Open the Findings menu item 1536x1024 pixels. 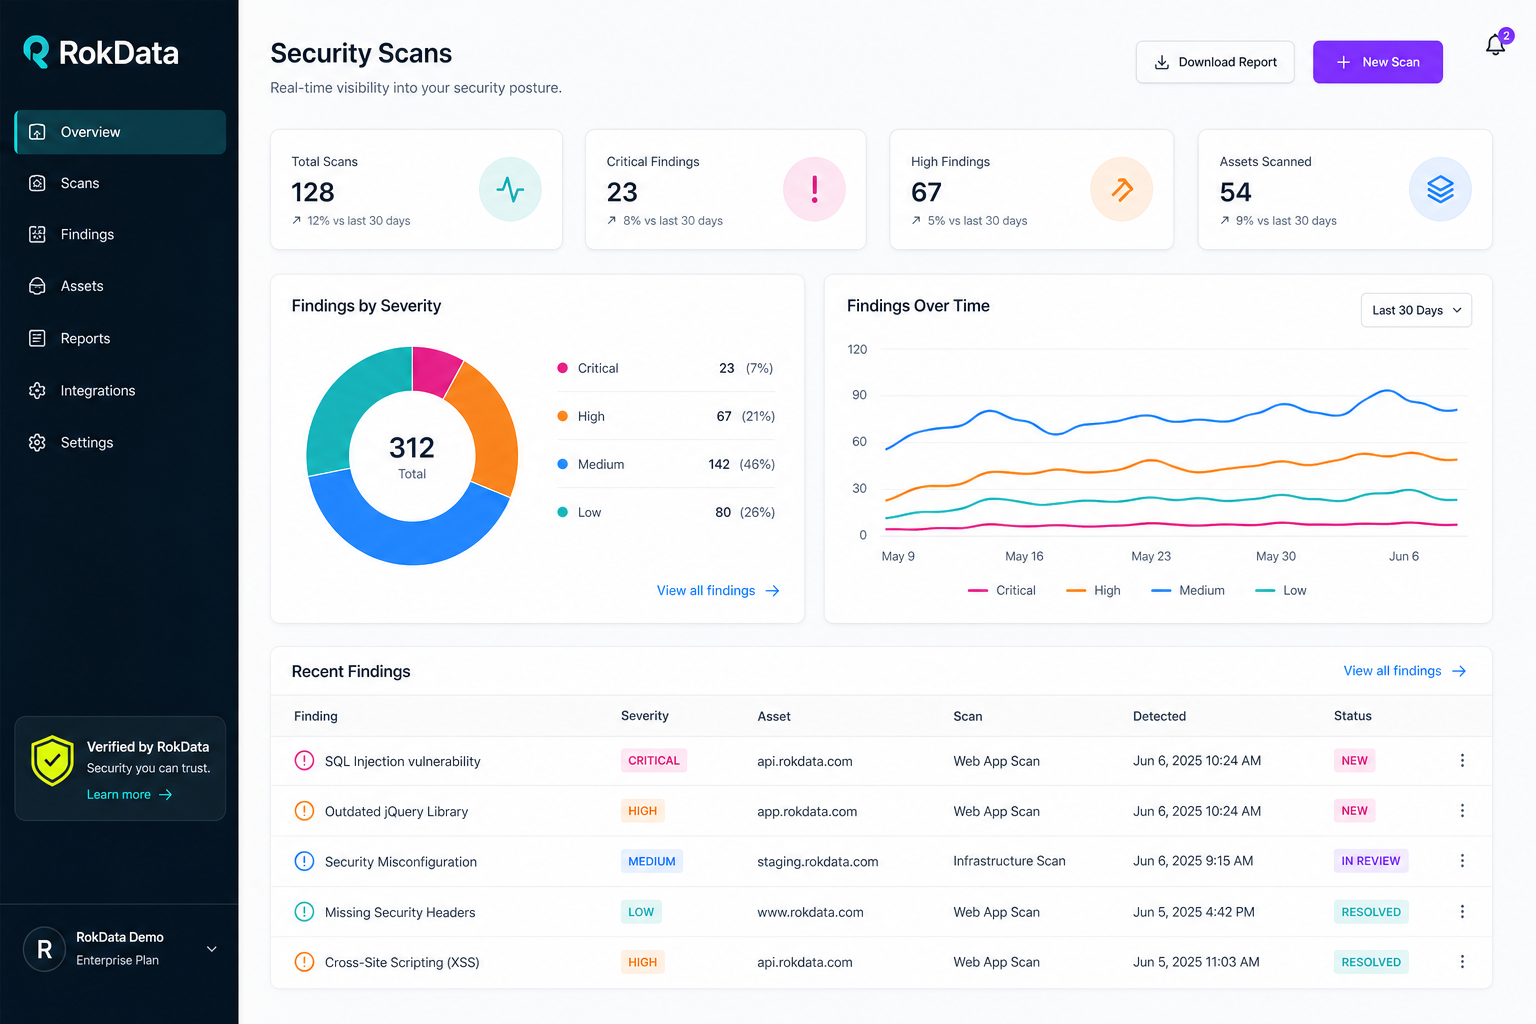click(120, 234)
